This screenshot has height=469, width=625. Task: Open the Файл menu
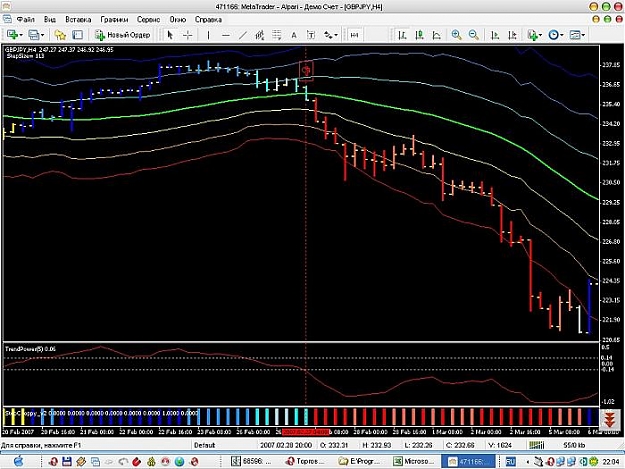(x=25, y=19)
